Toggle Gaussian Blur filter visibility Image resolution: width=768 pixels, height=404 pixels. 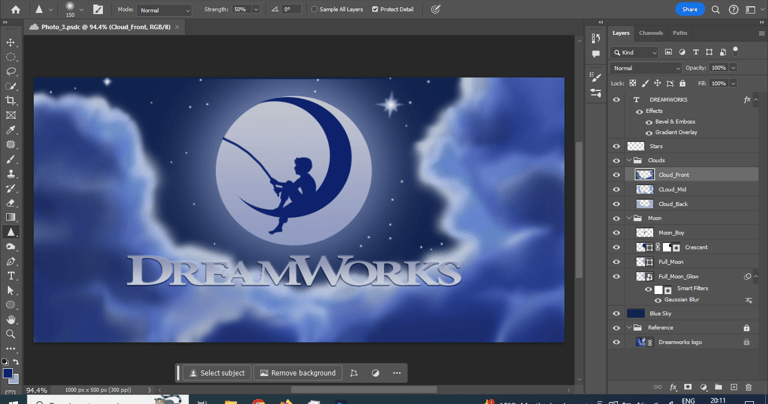658,300
